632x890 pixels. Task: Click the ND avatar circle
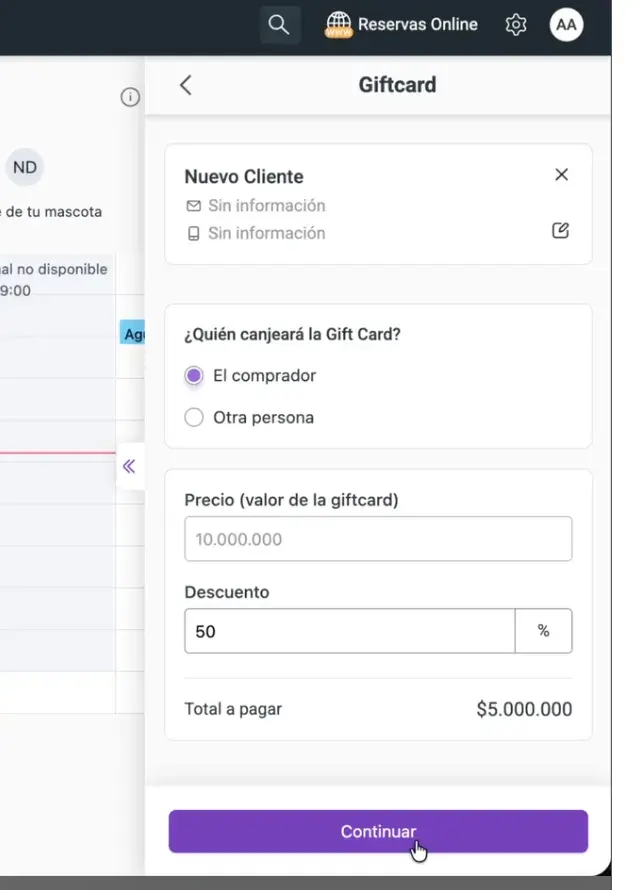tap(24, 167)
